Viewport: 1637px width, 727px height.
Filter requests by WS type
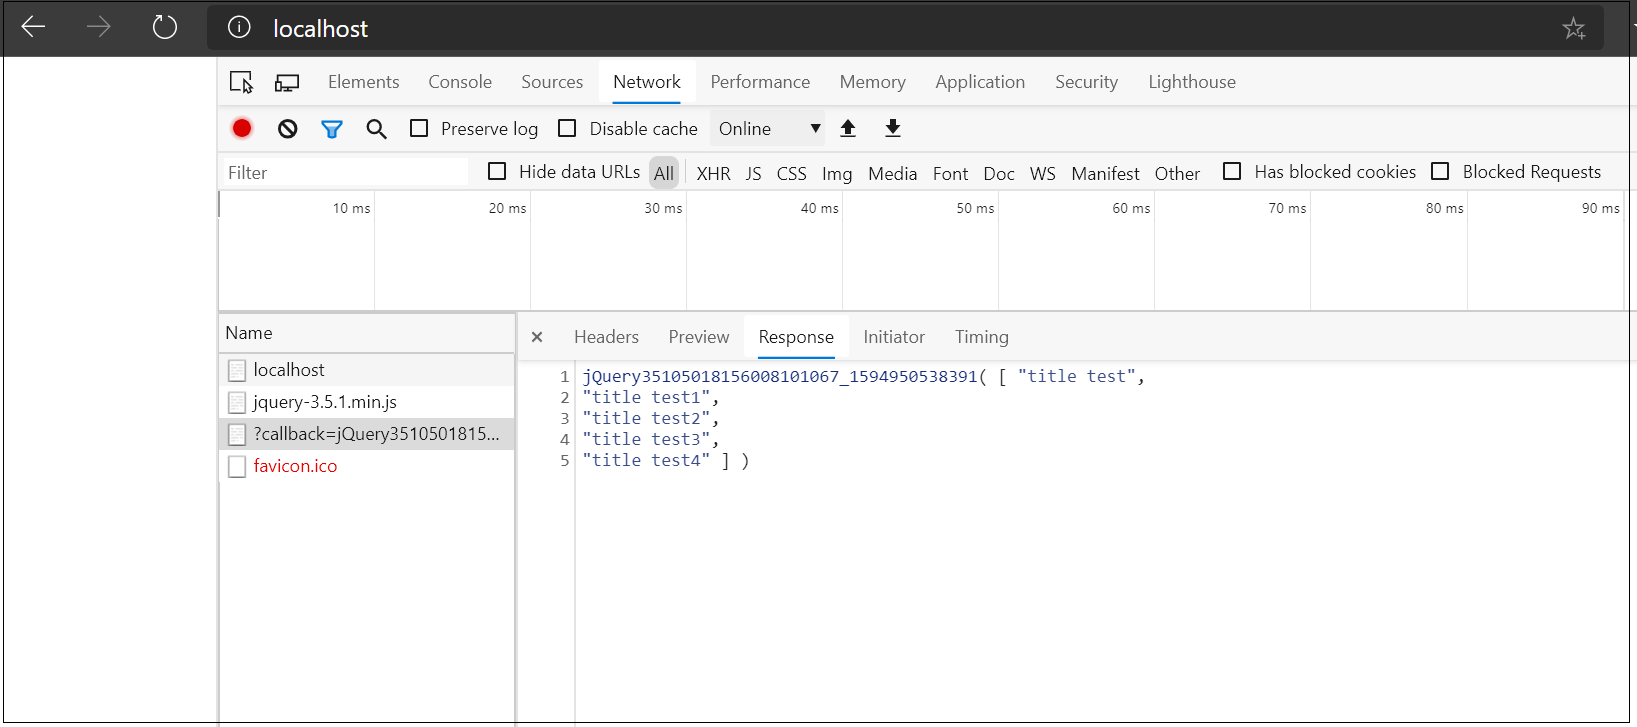(x=1043, y=173)
